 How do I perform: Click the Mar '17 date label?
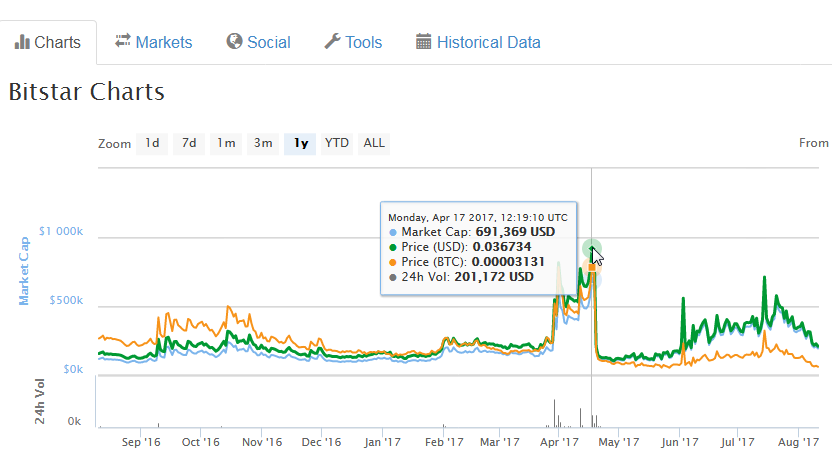click(500, 442)
